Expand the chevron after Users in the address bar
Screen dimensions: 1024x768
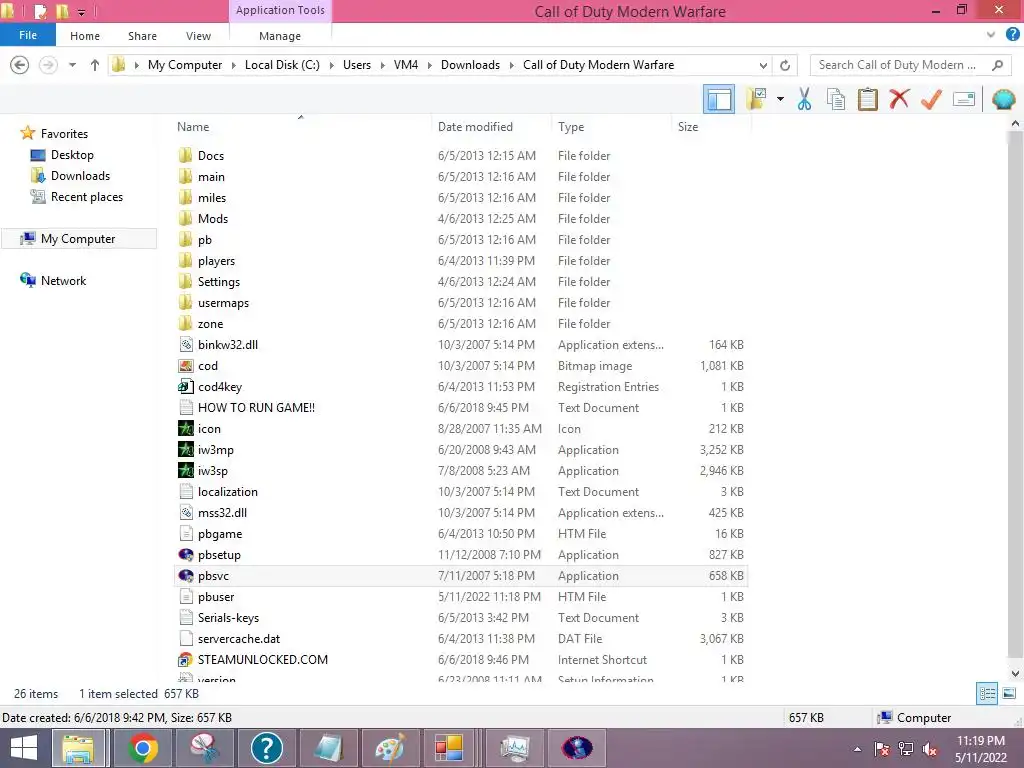(382, 65)
